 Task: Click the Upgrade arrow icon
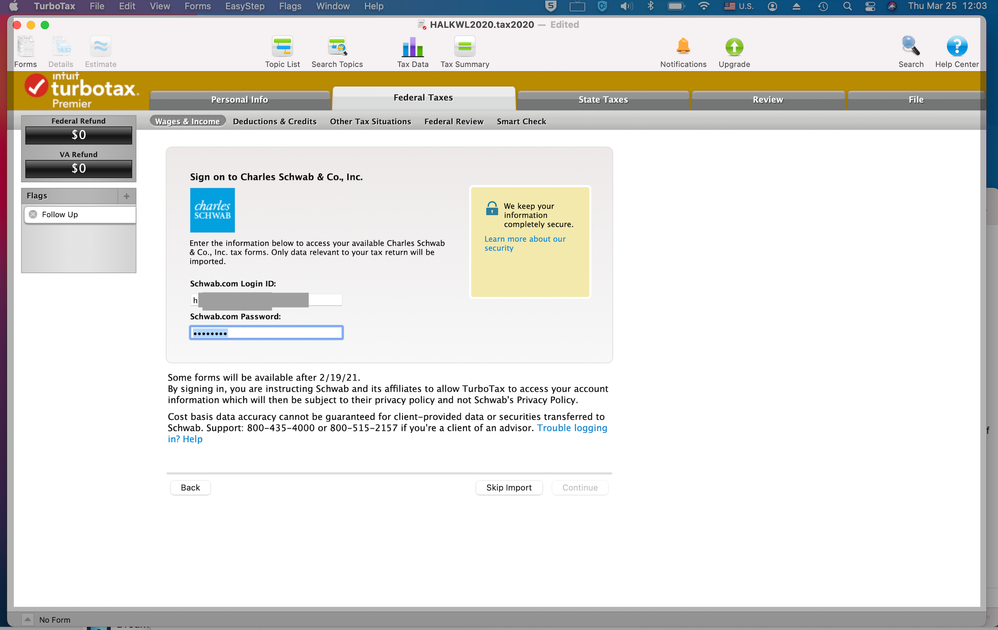pos(734,46)
